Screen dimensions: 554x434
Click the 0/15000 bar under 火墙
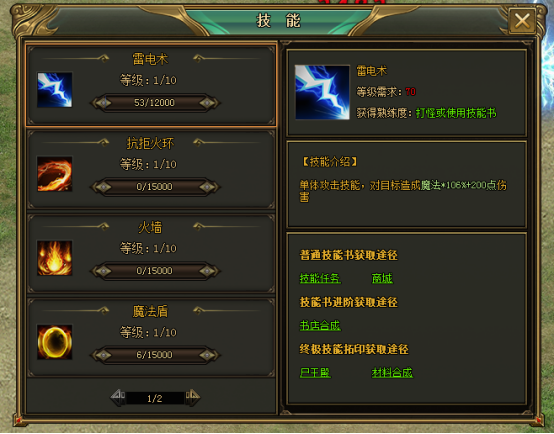[x=155, y=271]
